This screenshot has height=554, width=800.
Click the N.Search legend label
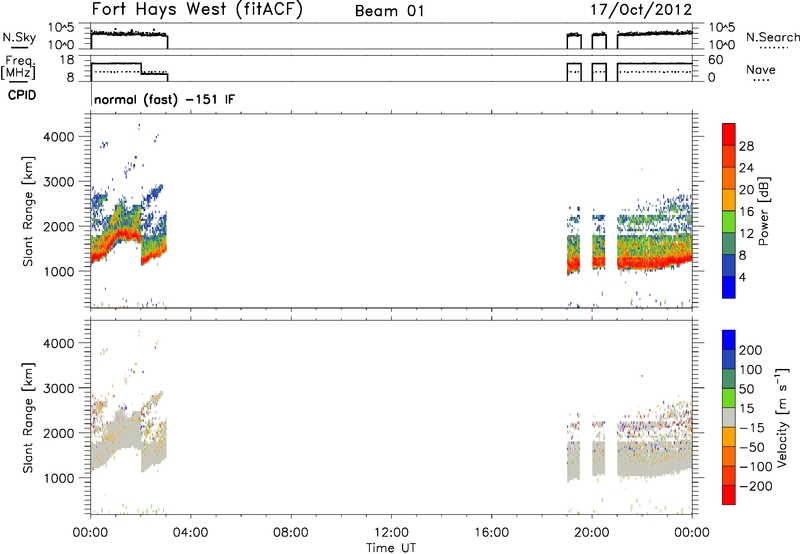(x=772, y=37)
